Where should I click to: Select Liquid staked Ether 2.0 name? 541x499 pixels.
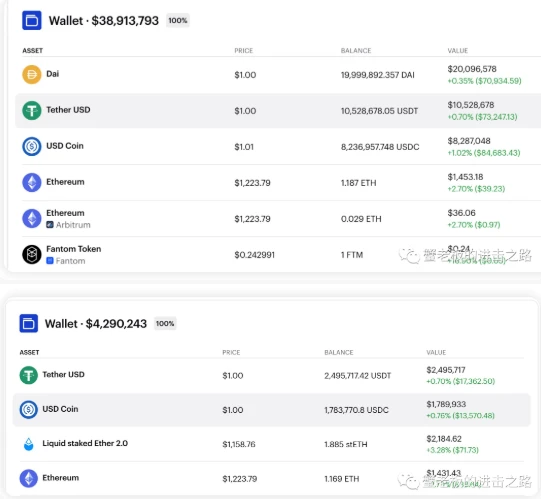point(85,443)
